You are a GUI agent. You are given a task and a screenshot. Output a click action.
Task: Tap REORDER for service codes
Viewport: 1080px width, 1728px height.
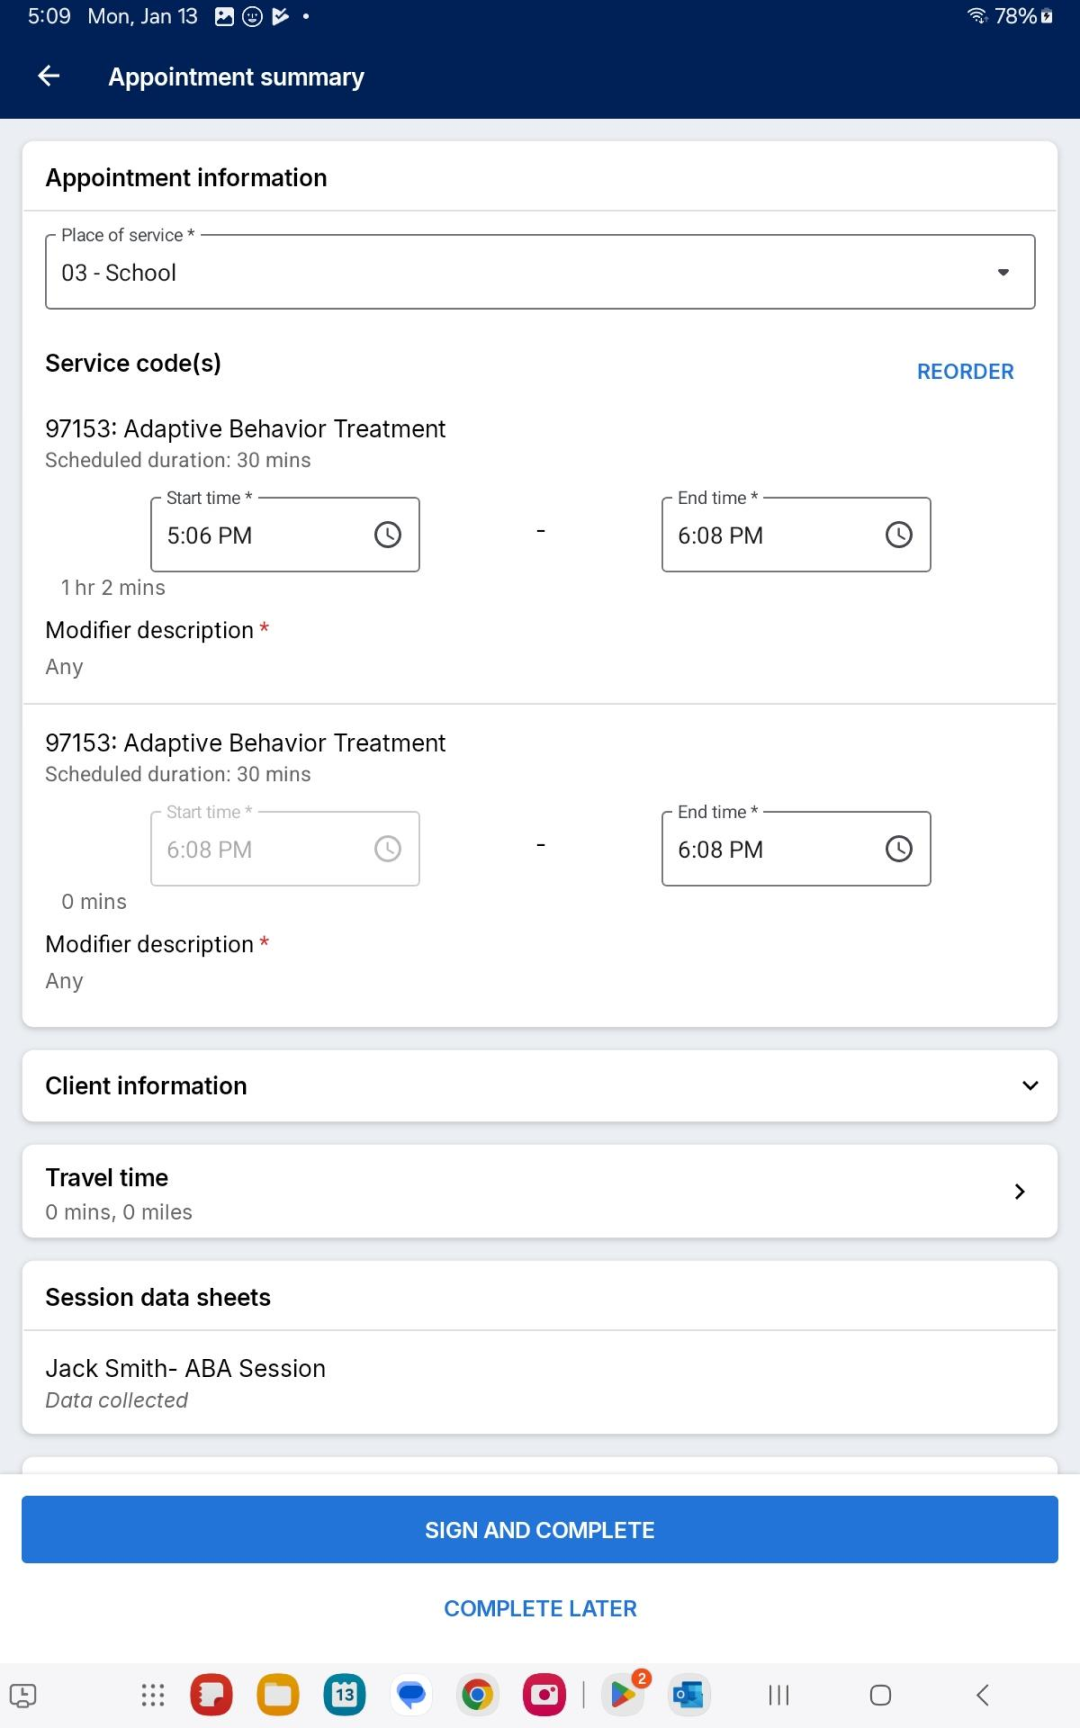[x=965, y=371]
